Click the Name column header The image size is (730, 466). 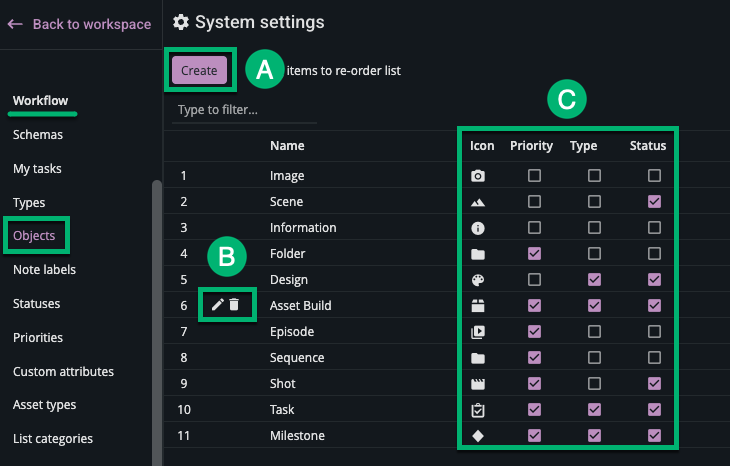tap(287, 146)
